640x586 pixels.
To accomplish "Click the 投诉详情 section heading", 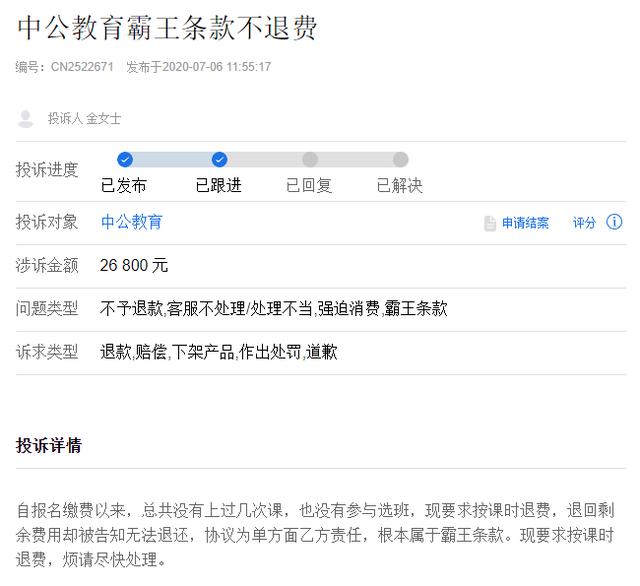I will (x=49, y=445).
